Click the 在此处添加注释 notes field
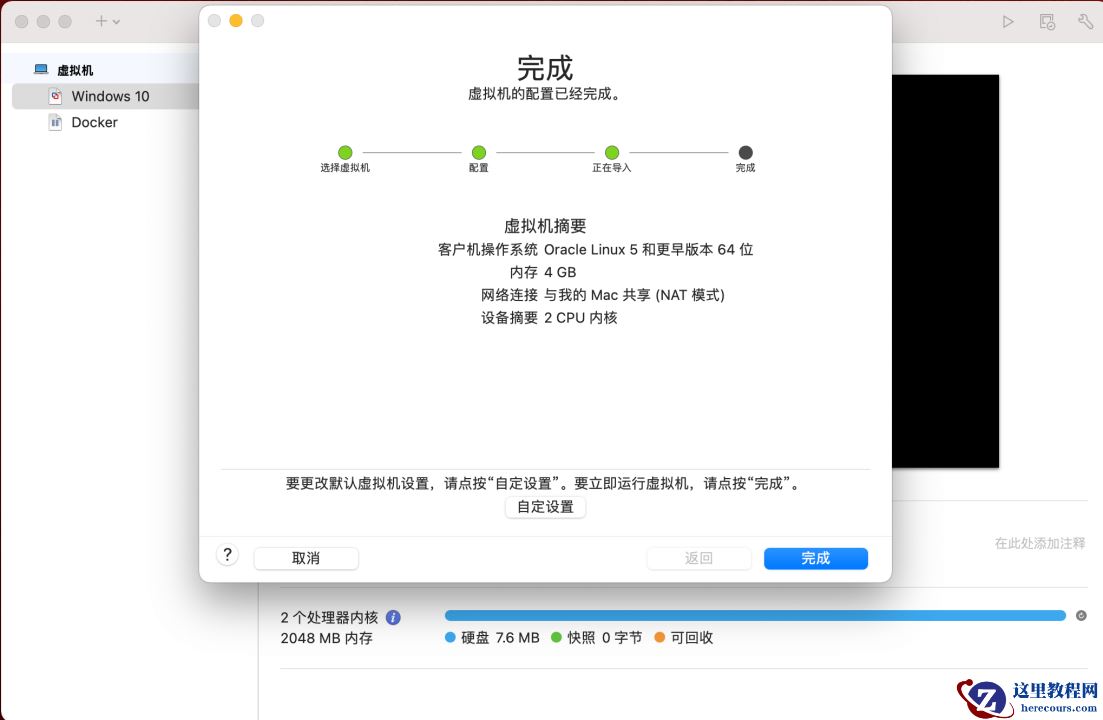This screenshot has width=1103, height=720. click(x=1039, y=543)
